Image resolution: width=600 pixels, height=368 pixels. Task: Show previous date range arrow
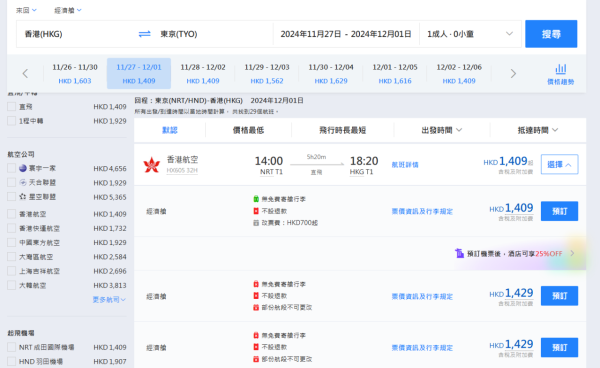coord(25,73)
